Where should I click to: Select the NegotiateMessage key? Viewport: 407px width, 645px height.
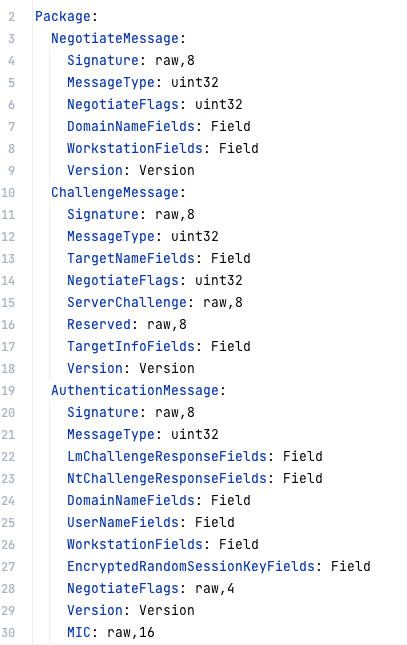tap(115, 38)
